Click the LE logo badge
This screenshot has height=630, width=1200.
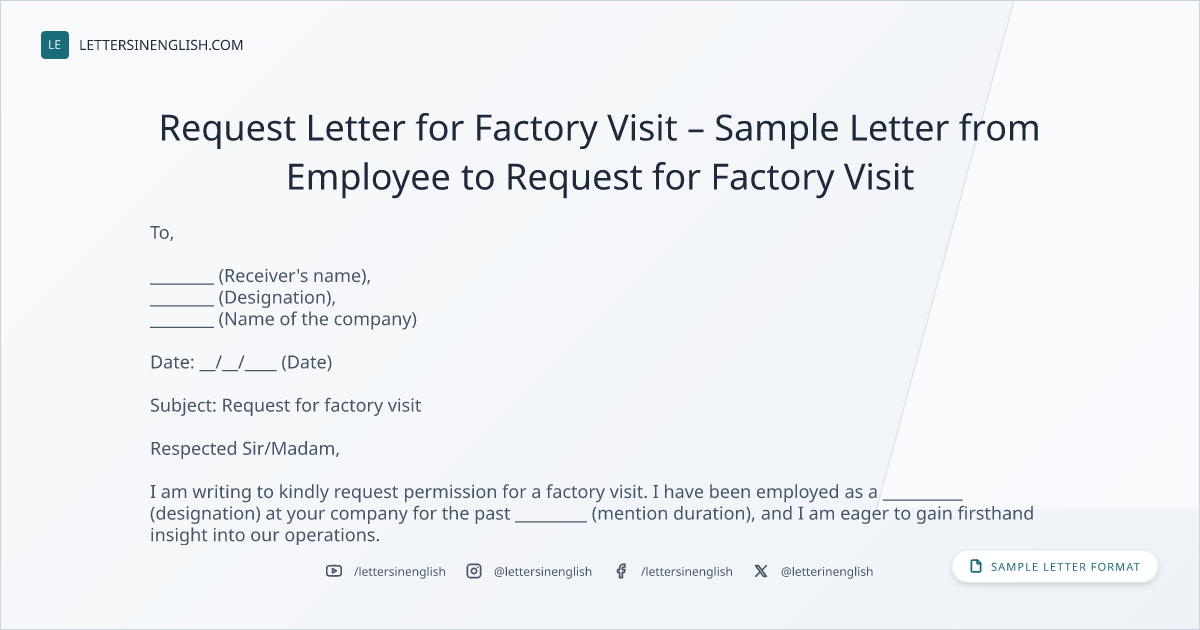point(55,45)
